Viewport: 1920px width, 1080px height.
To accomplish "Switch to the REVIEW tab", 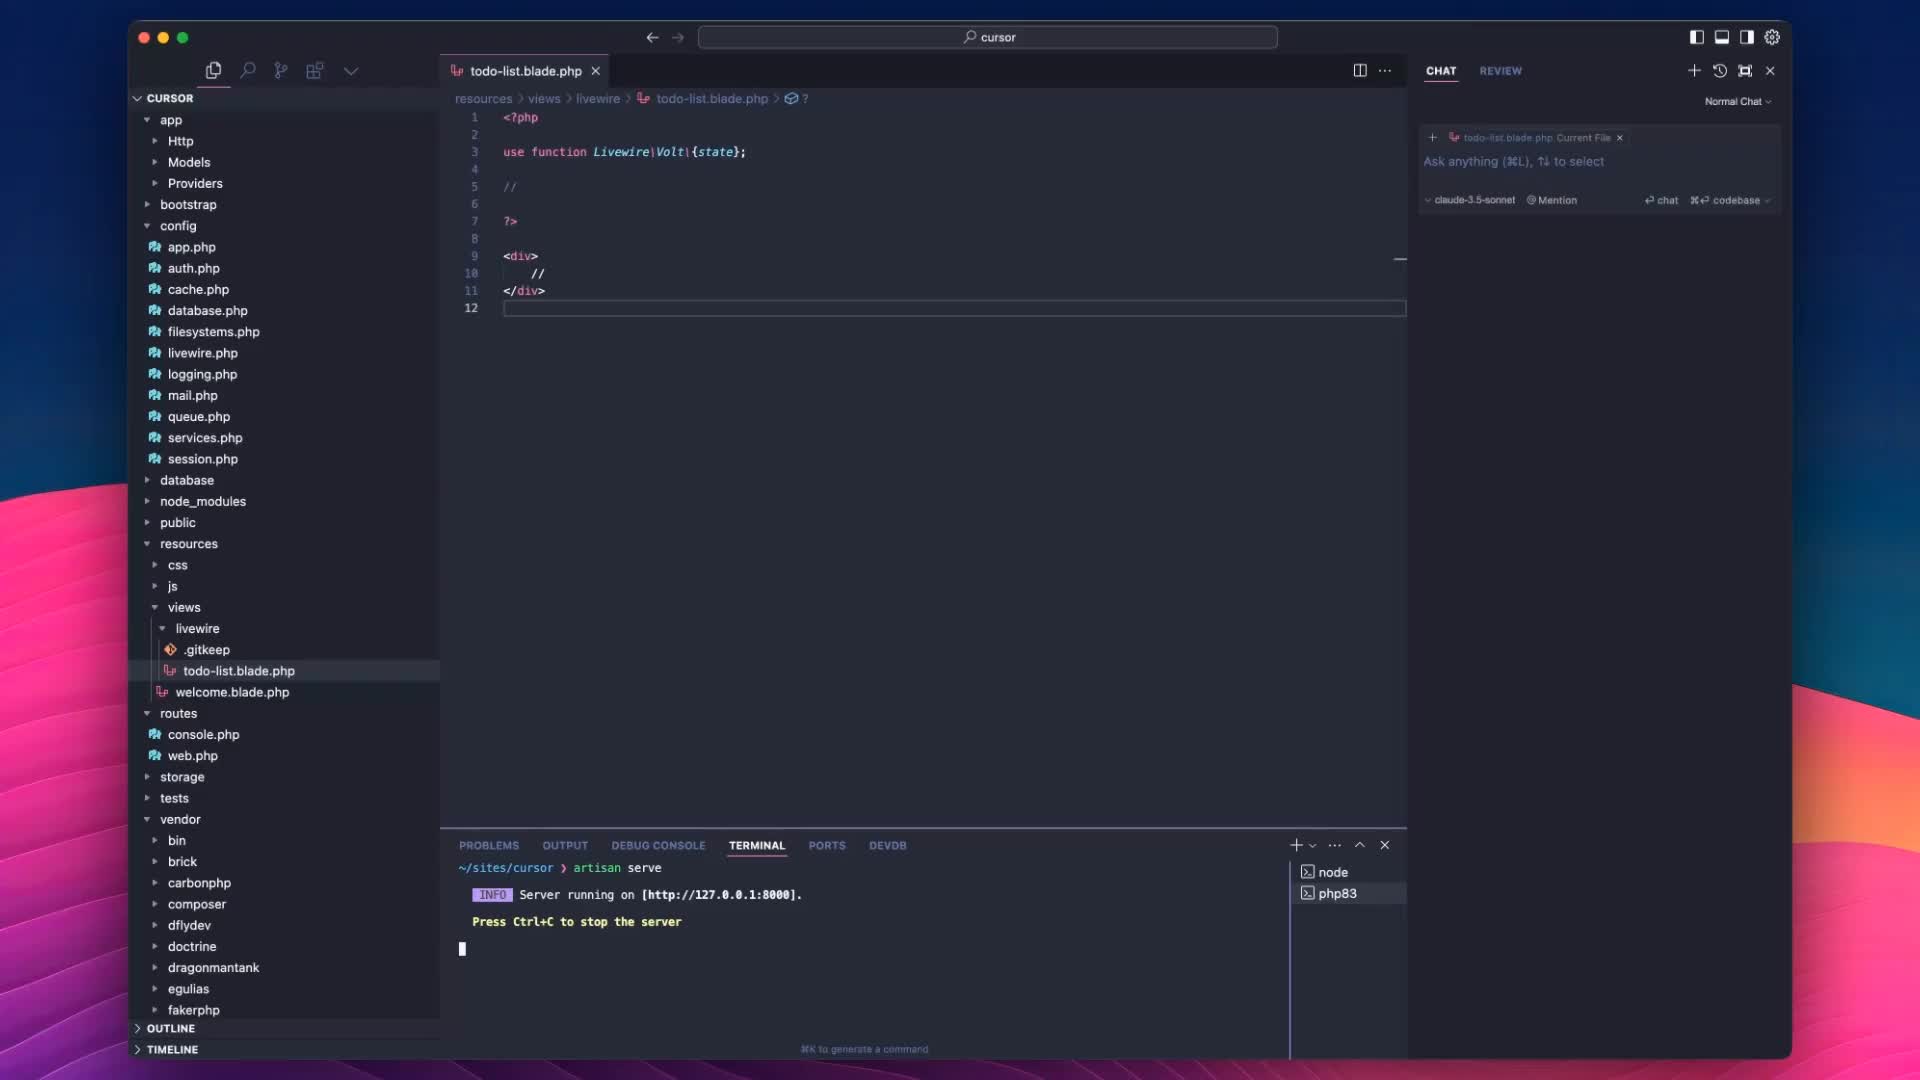I will pos(1500,71).
